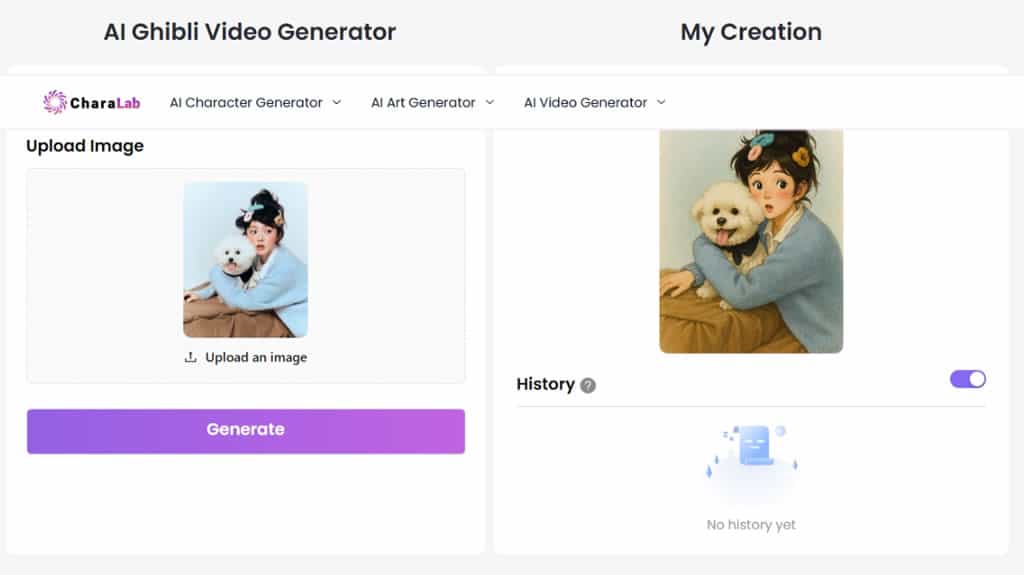This screenshot has height=575, width=1024.
Task: Open the generated Ghibli-style image
Action: (x=751, y=241)
